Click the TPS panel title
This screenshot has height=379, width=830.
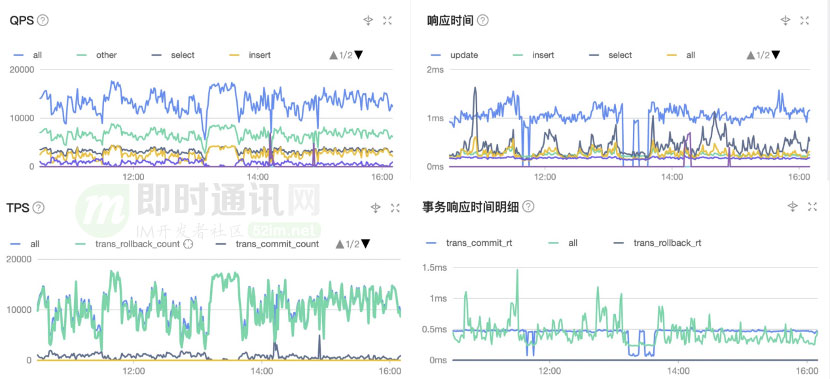point(17,207)
